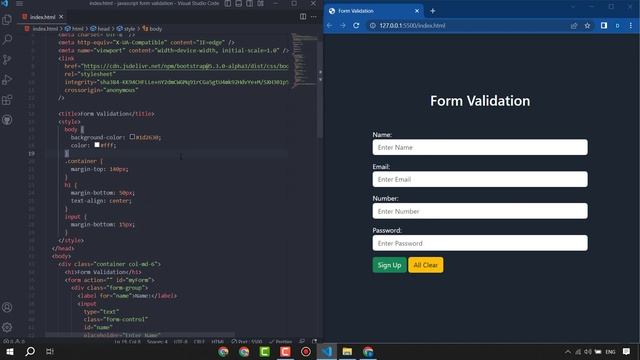This screenshot has width=640, height=360.
Task: Open Windows taskbar search
Action: 30,351
